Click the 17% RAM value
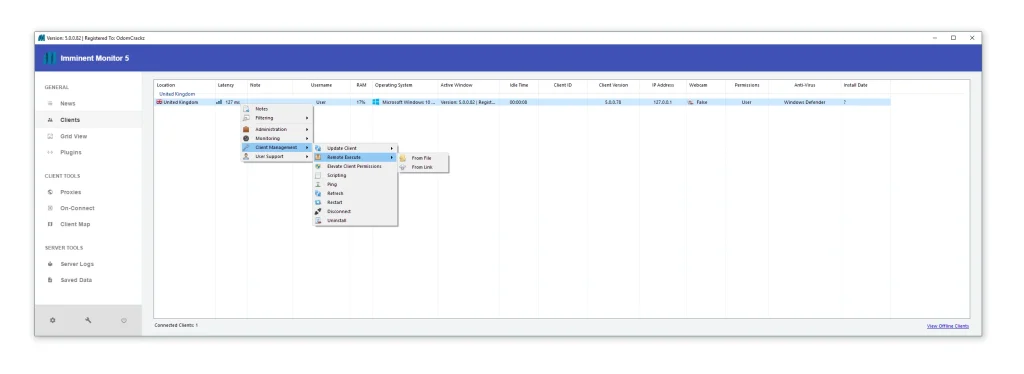This screenshot has height=374, width=1024. click(361, 102)
